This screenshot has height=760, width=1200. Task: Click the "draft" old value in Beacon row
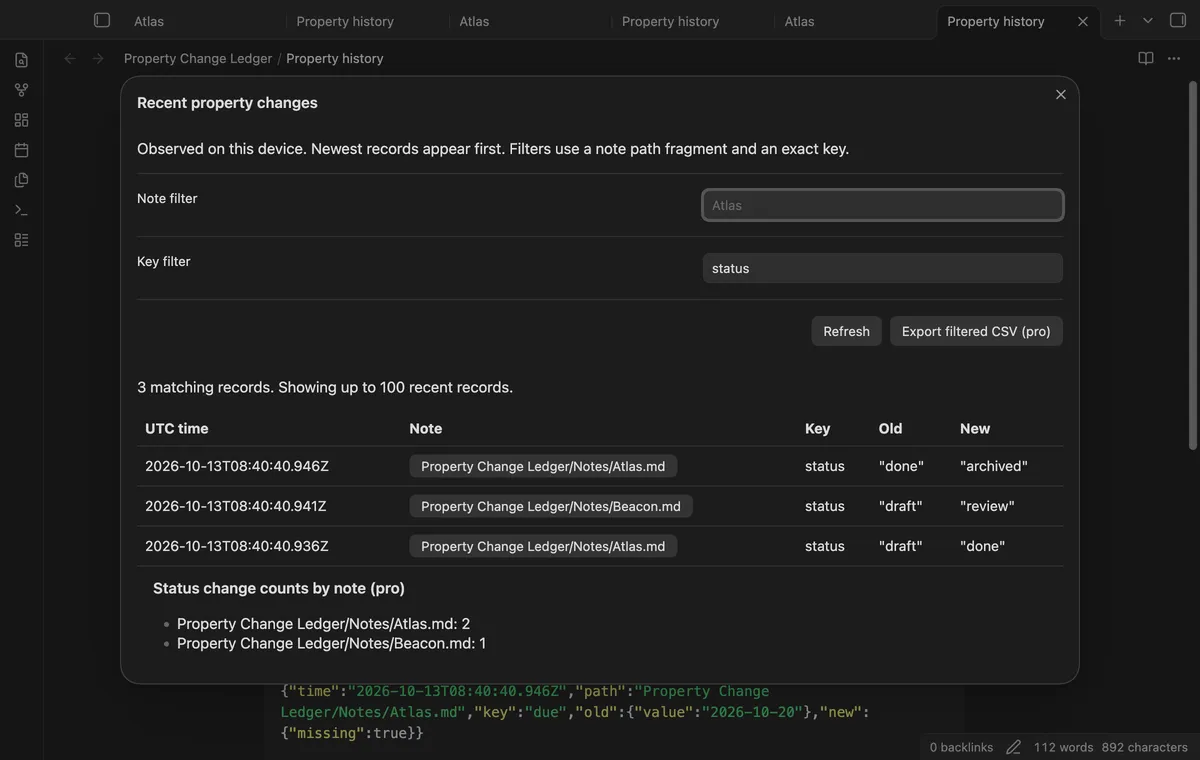click(x=901, y=506)
